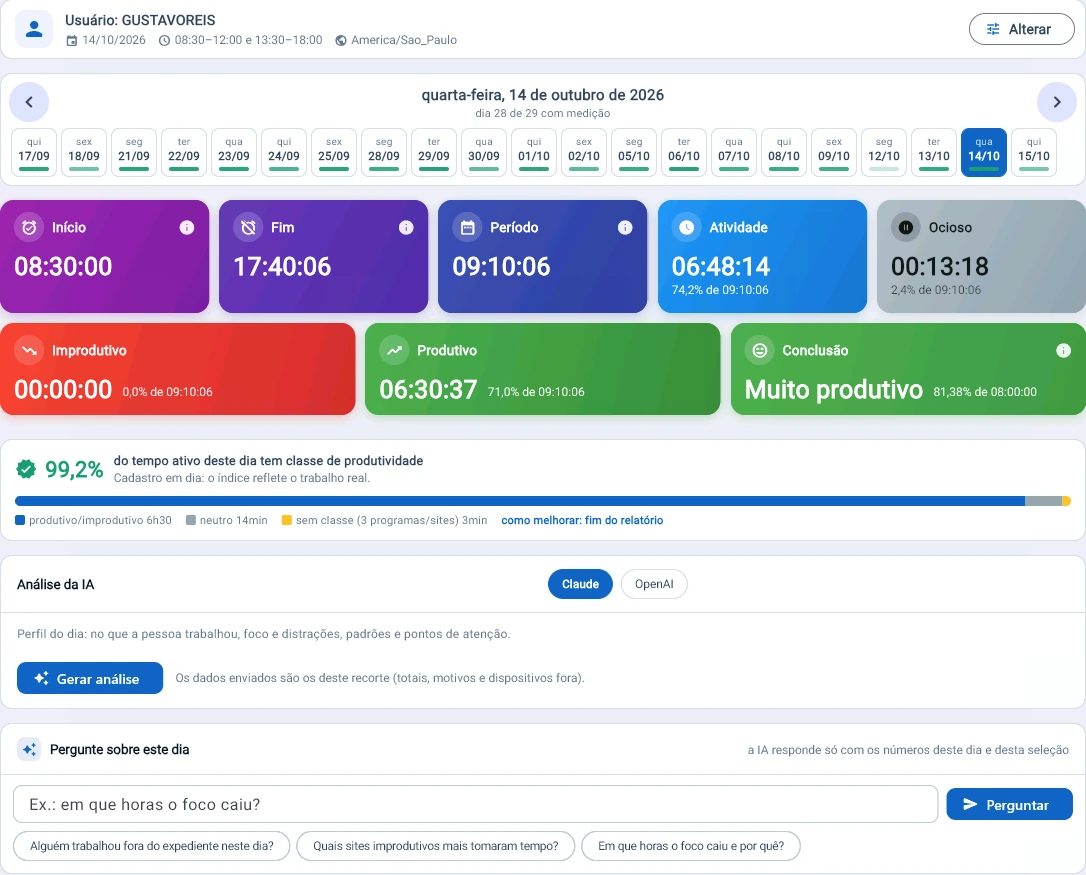Click the globe icon beside America/Sao_Paulo
This screenshot has height=875, width=1086.
coord(341,40)
